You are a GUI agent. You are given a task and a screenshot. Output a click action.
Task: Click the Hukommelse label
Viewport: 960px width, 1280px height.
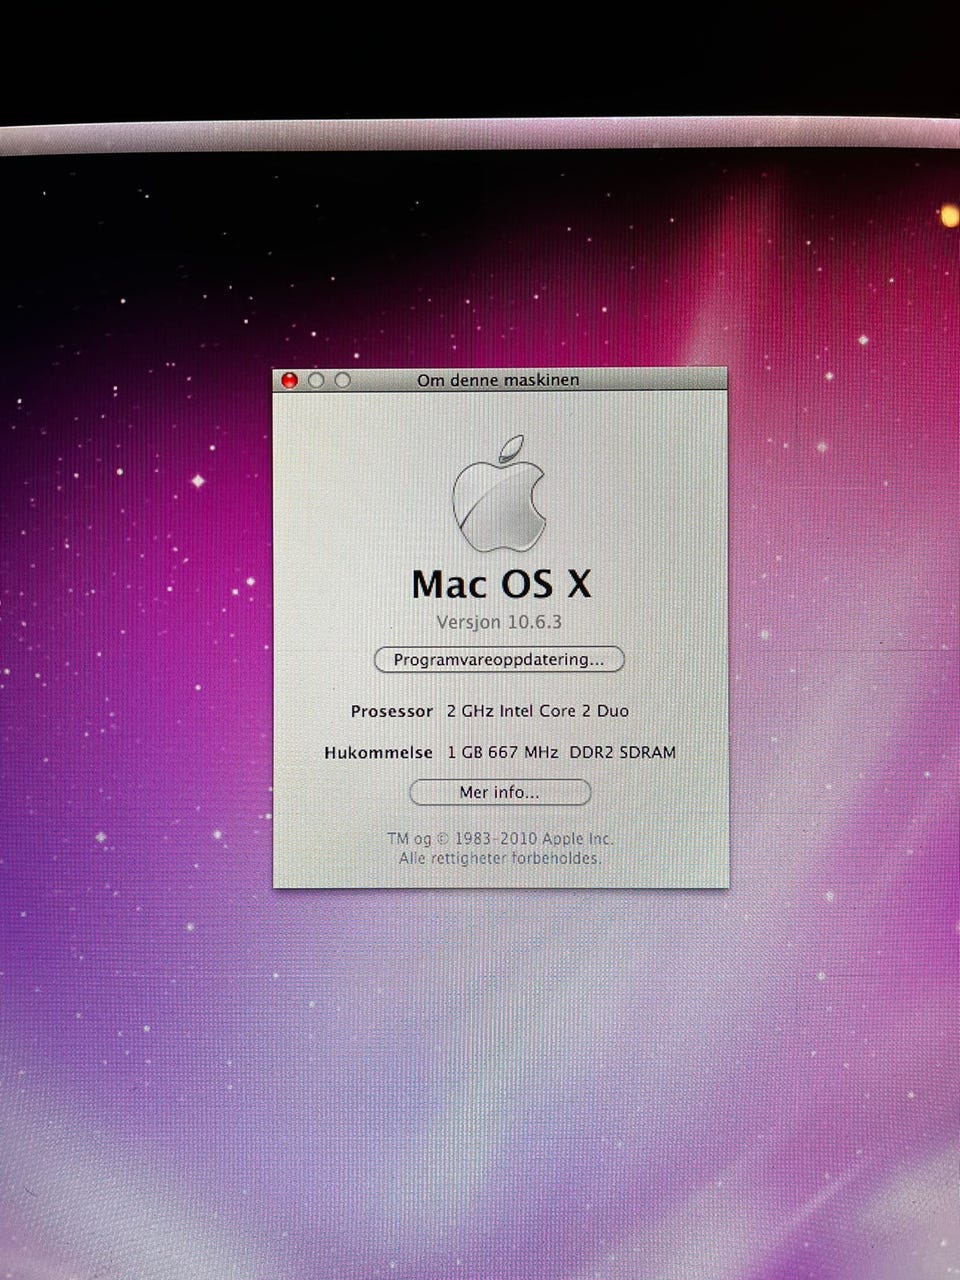pyautogui.click(x=378, y=752)
